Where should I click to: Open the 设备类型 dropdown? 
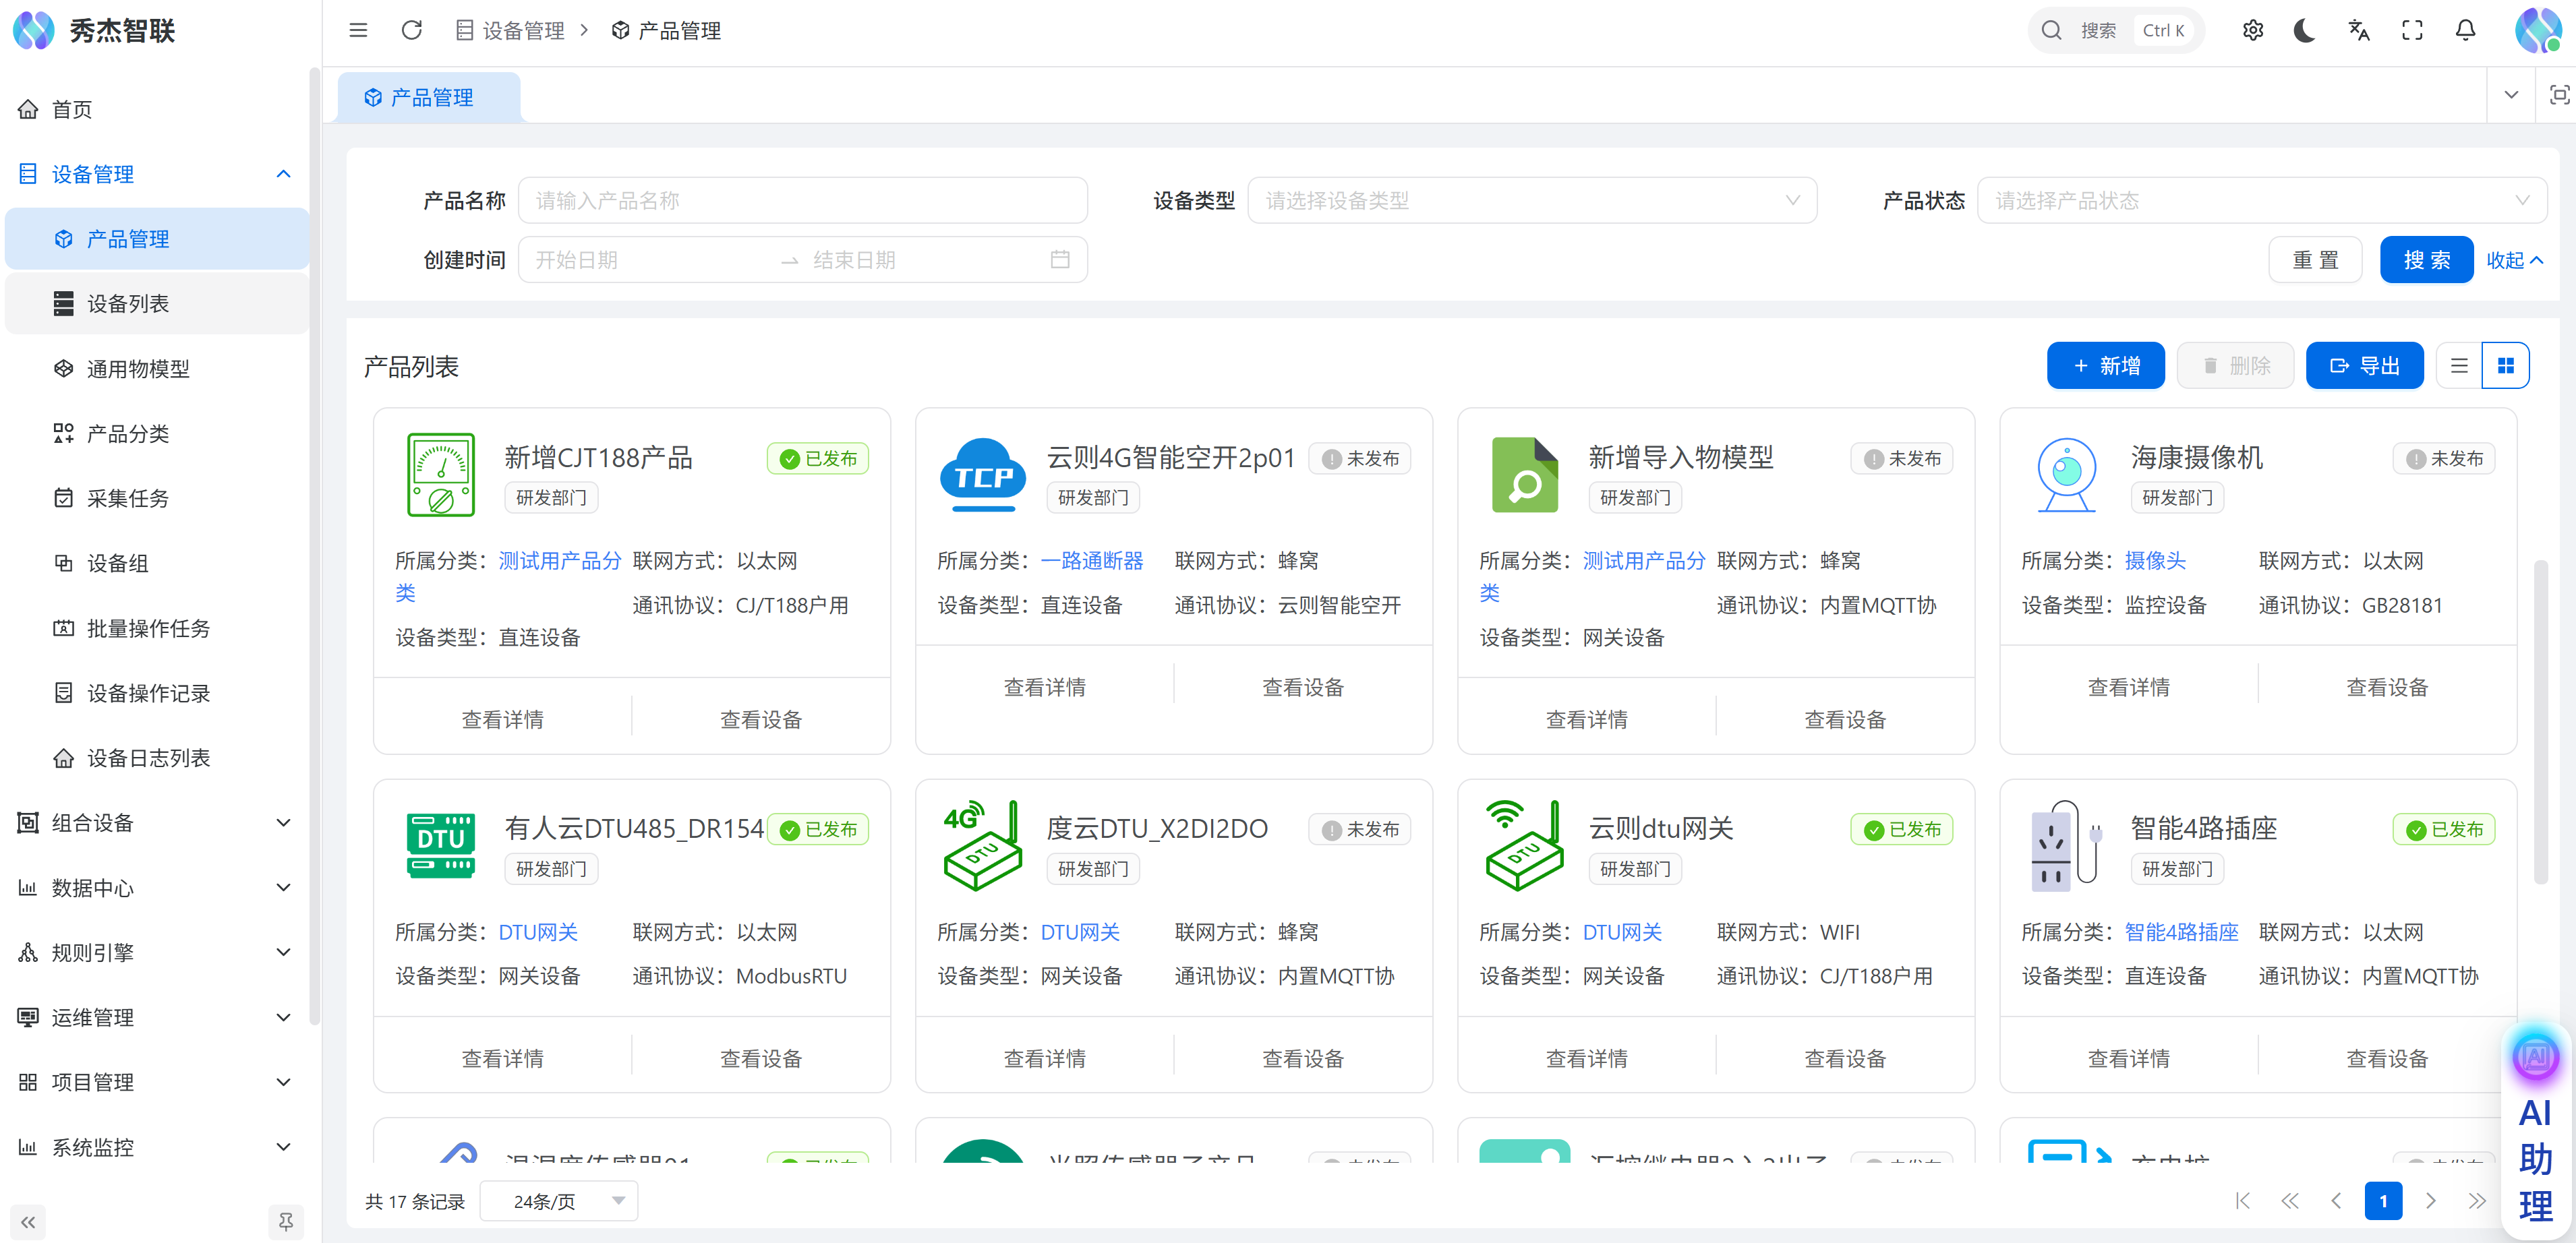click(1531, 201)
